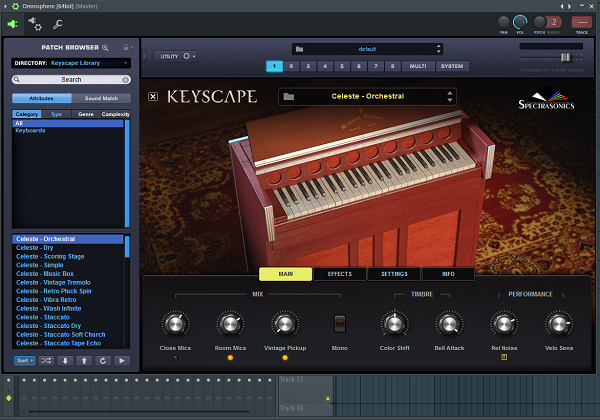Click the Color Shift knob
Screen dimensions: 600x420
pyautogui.click(x=395, y=324)
